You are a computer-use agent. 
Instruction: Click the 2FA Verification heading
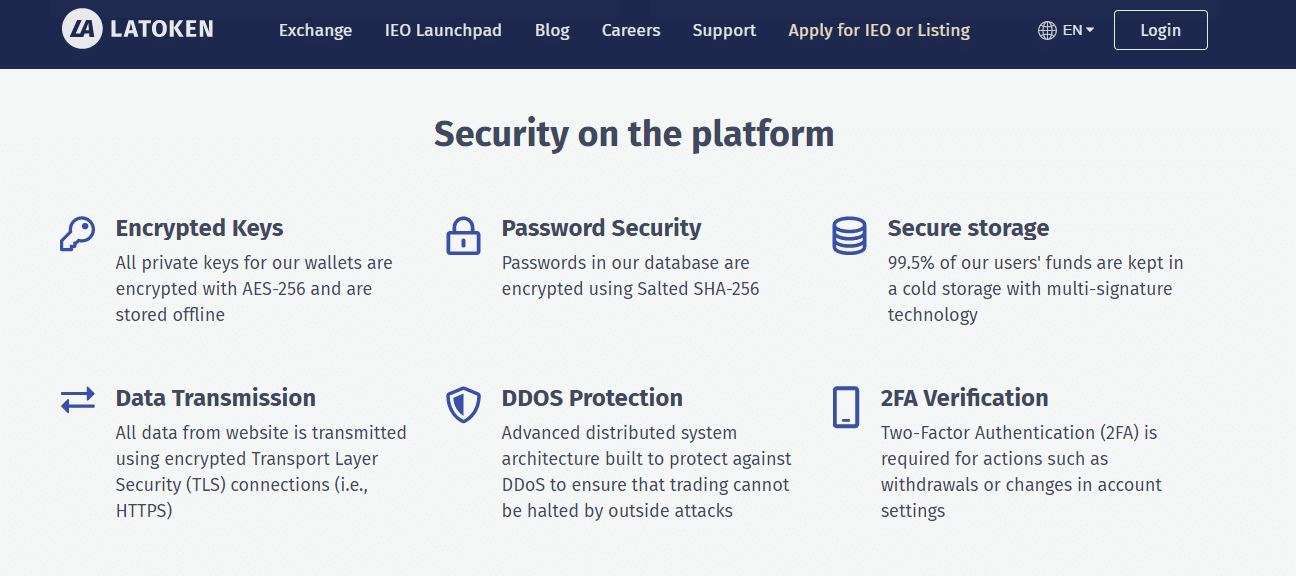tap(964, 398)
